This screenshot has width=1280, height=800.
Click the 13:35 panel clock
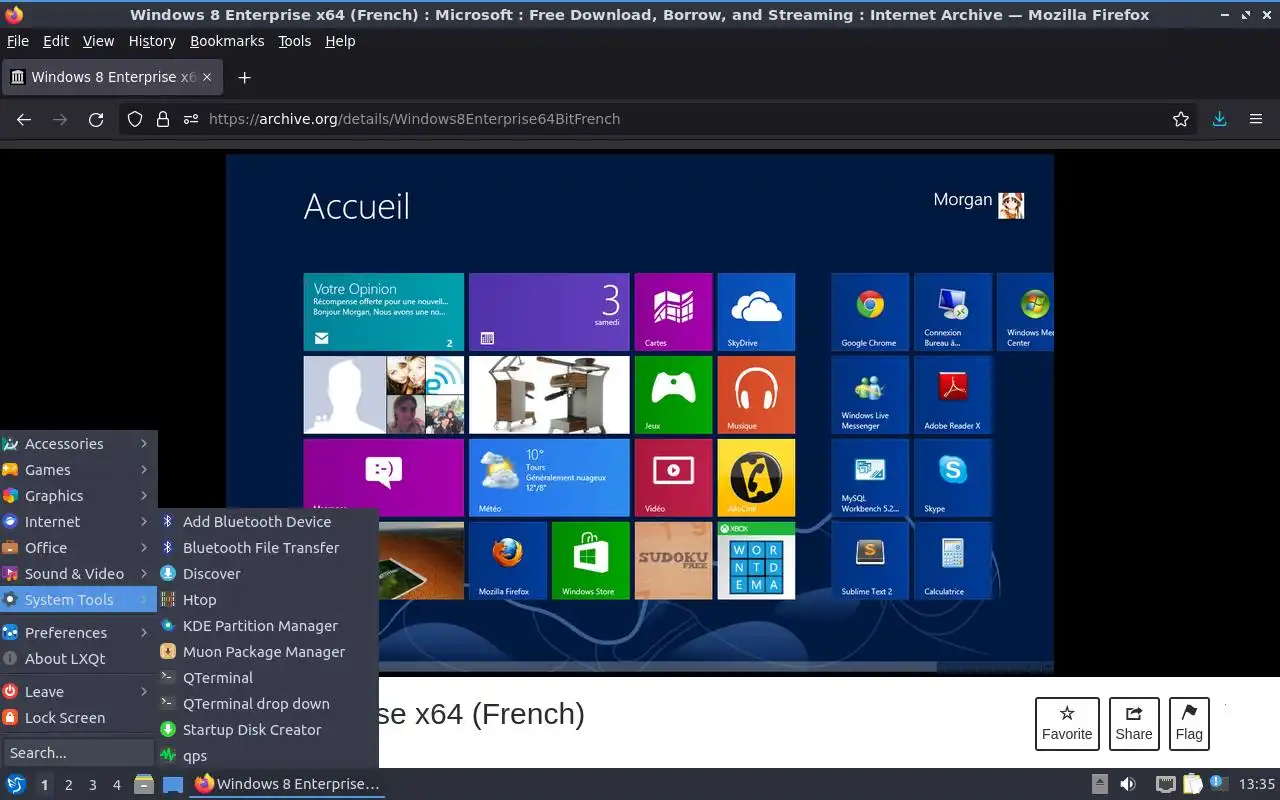coord(1257,785)
